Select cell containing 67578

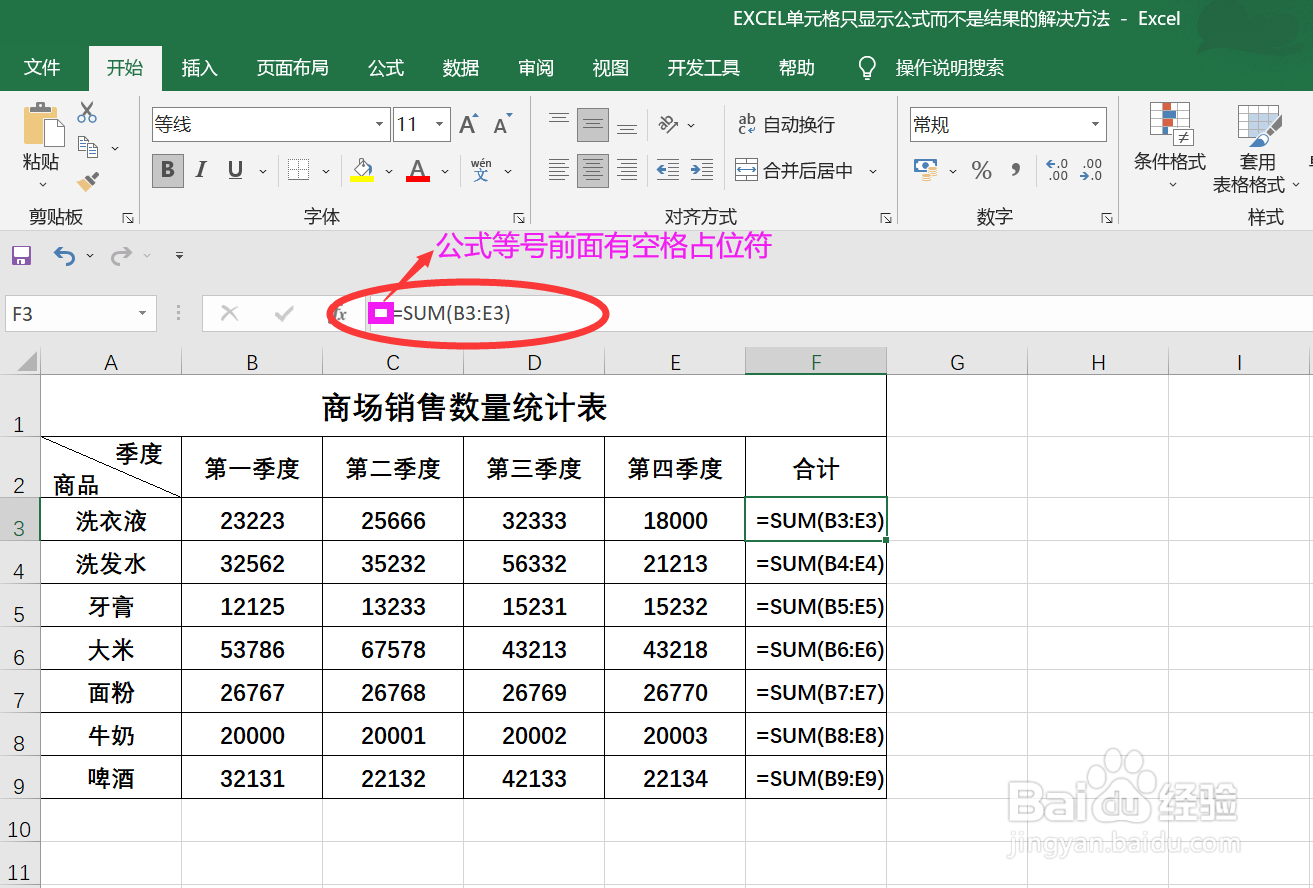click(x=393, y=650)
